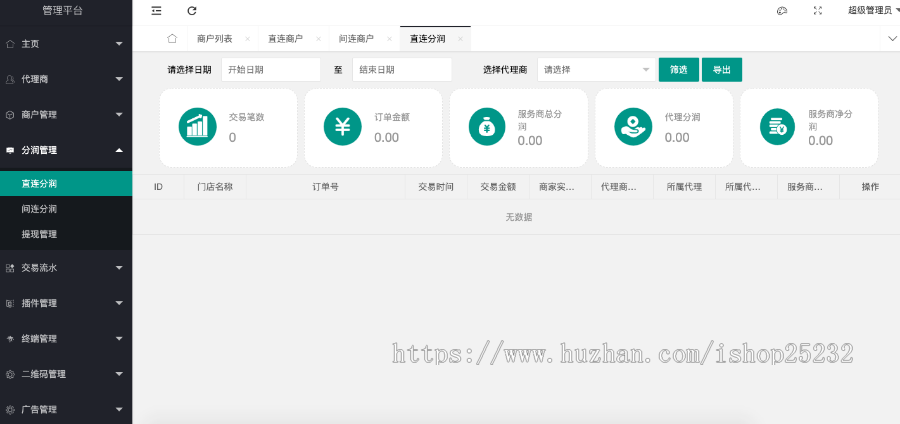Click the ID column header
This screenshot has height=424, width=900.
(x=158, y=187)
